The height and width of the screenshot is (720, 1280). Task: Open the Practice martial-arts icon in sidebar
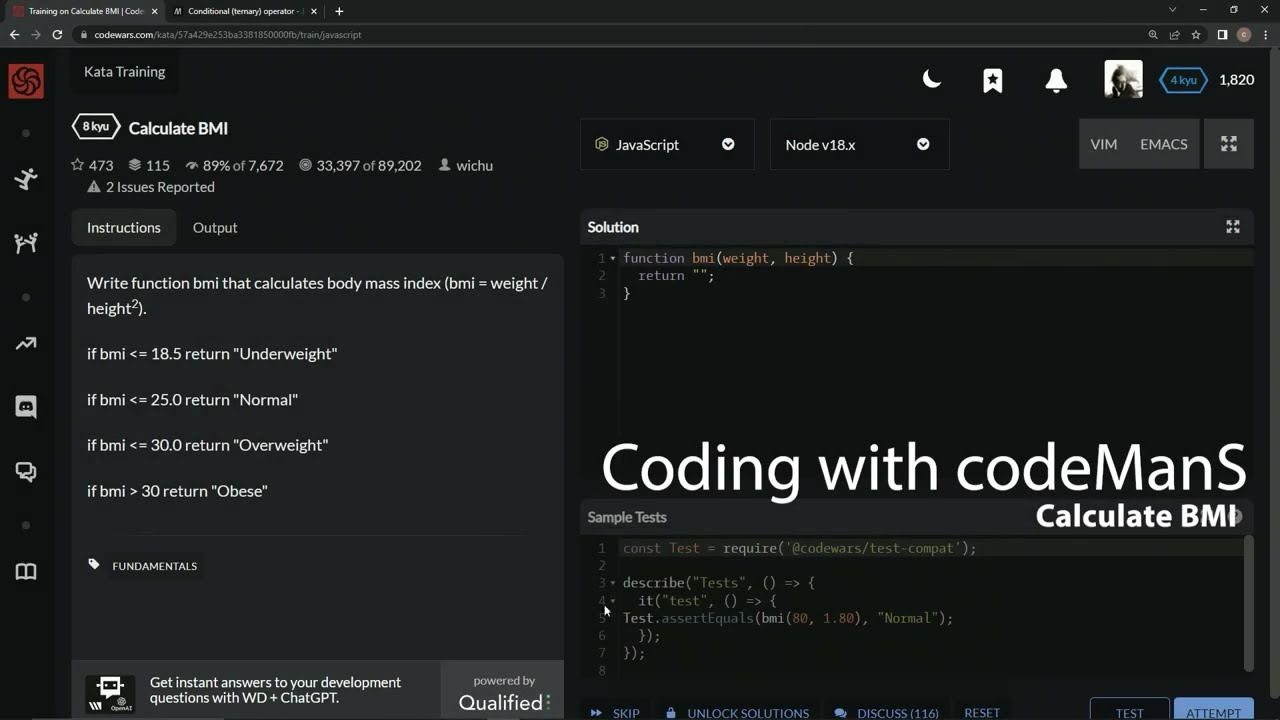(26, 179)
